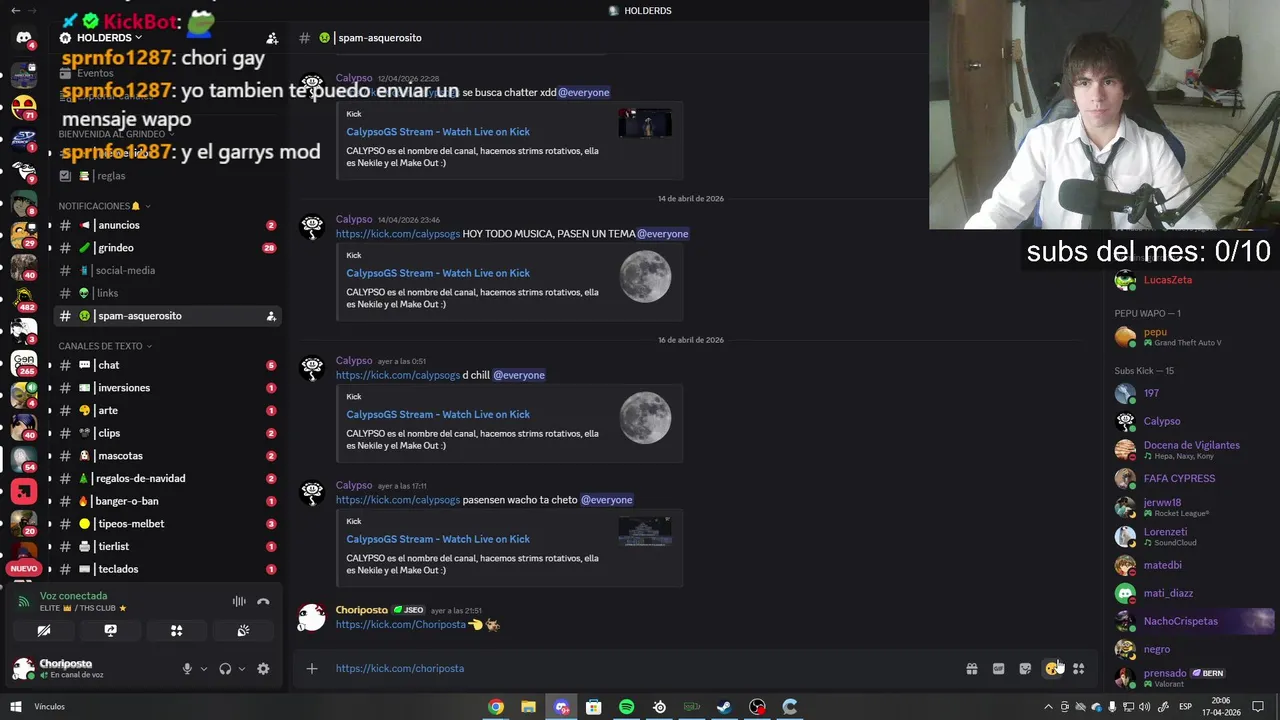Open the apps launcher in message bar

[x=1078, y=668]
